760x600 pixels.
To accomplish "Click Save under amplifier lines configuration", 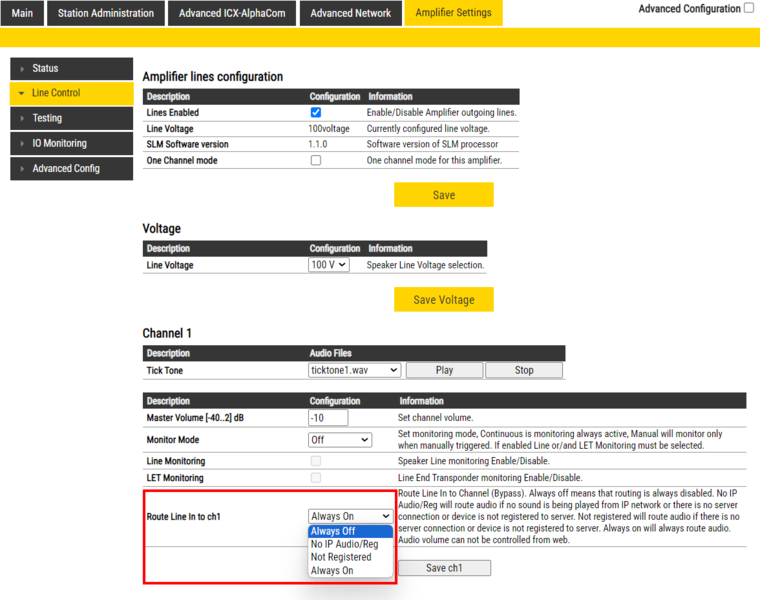I will pos(443,195).
